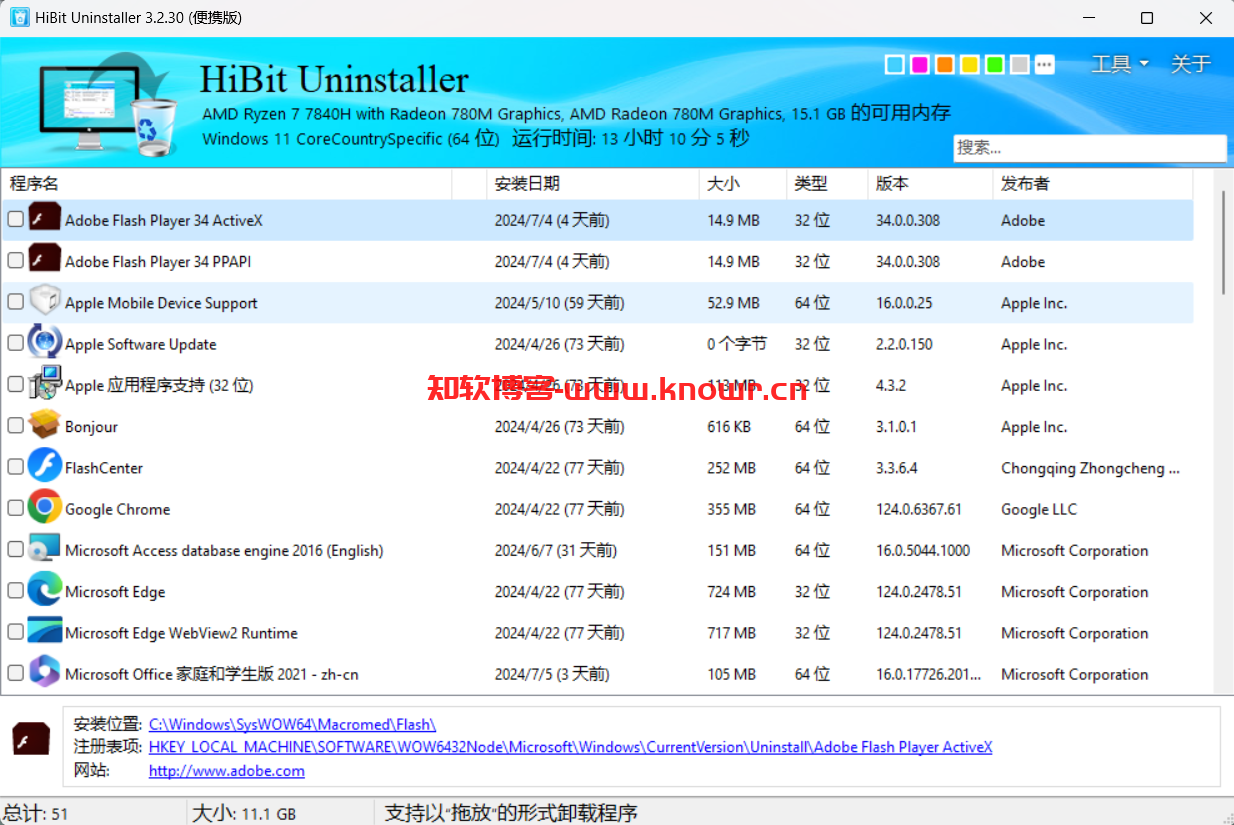
Task: Click the 0 个字节 size cell
Action: pyautogui.click(x=736, y=344)
